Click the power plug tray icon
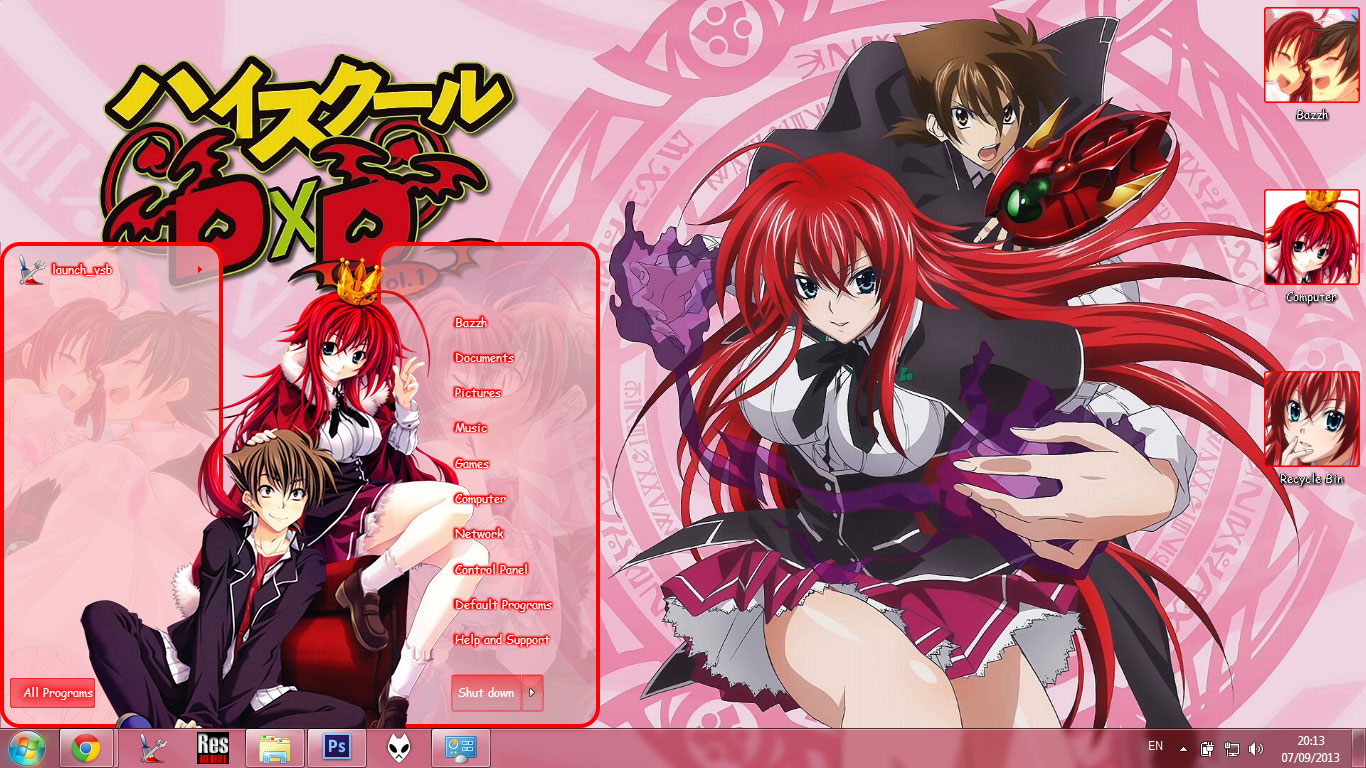 pos(1207,748)
